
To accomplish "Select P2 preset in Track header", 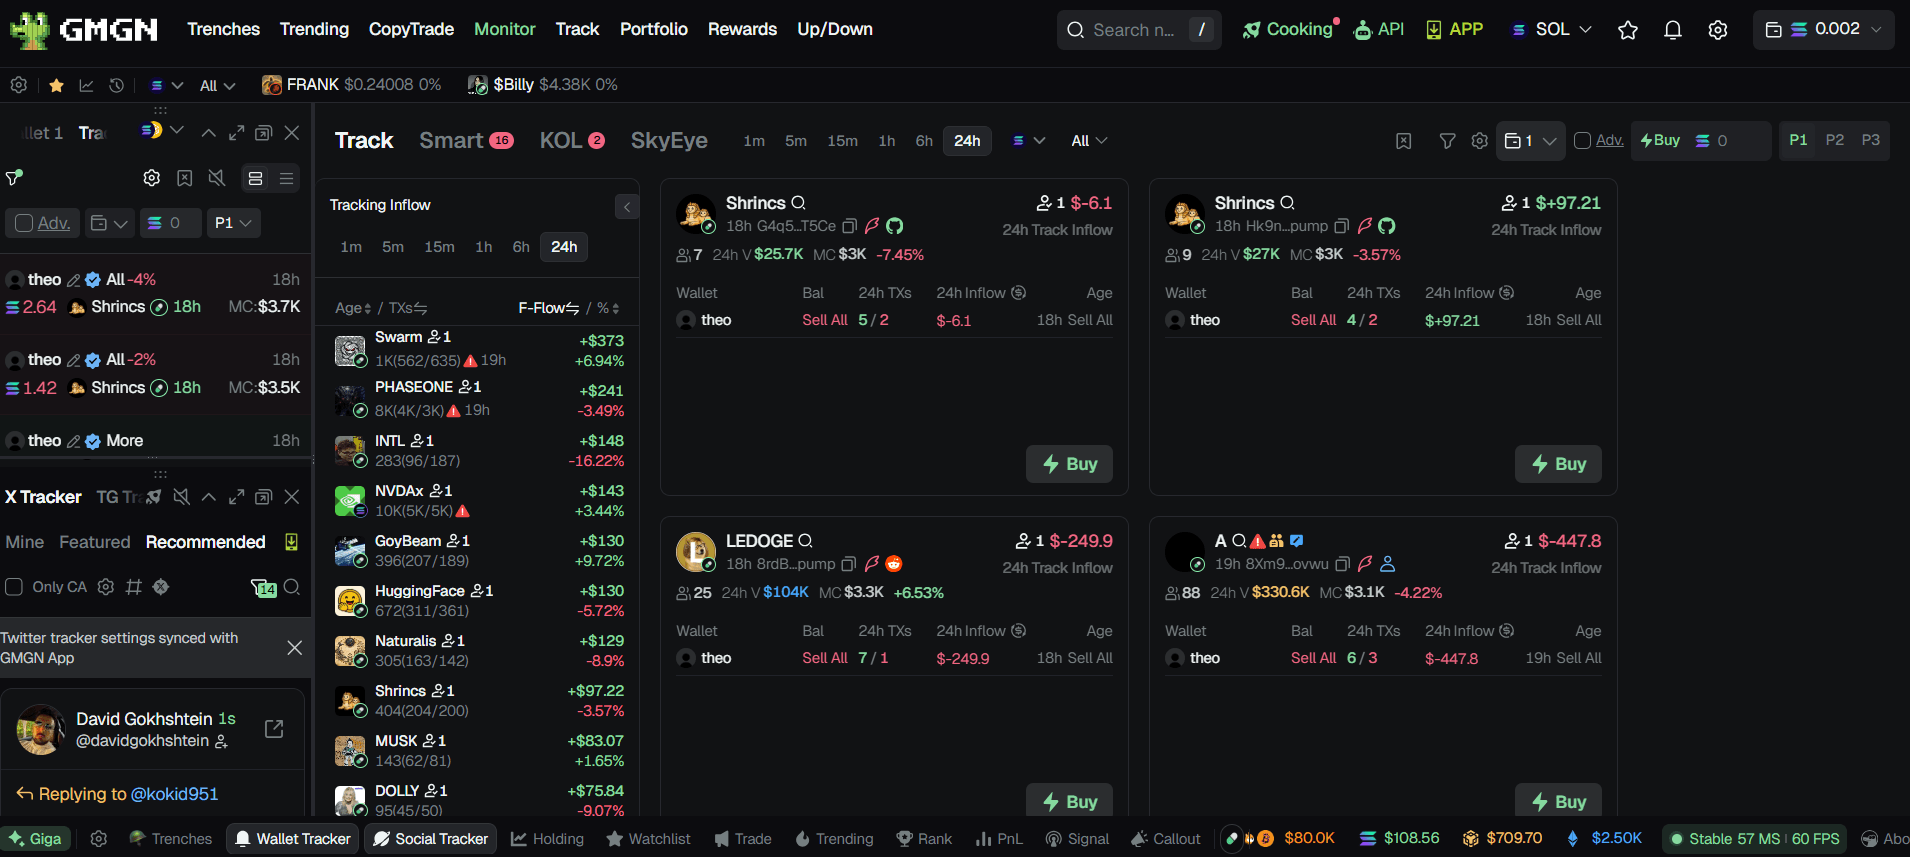I will (x=1835, y=140).
